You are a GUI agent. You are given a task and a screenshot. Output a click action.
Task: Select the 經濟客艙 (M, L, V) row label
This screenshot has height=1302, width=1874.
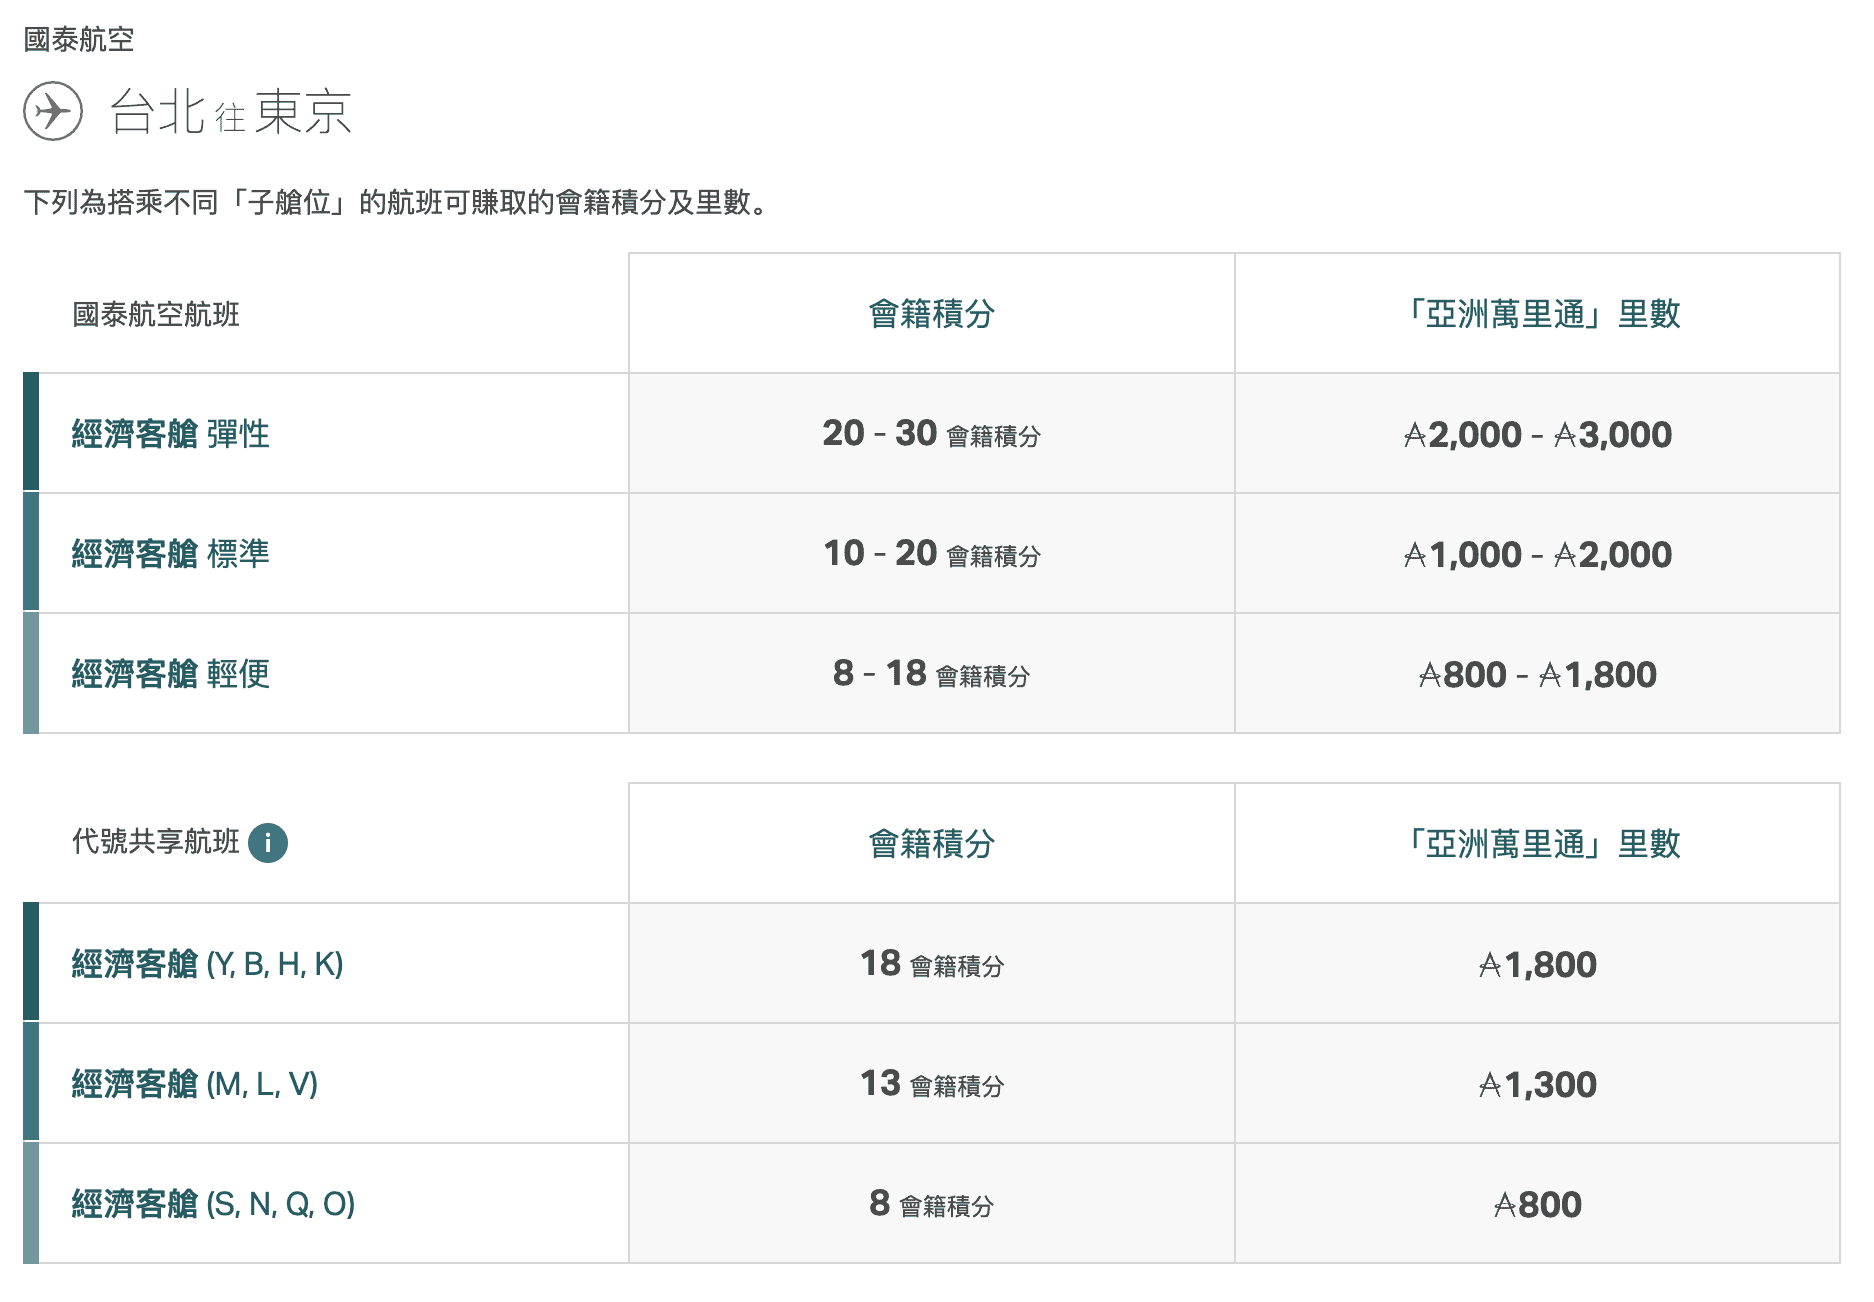click(195, 1084)
